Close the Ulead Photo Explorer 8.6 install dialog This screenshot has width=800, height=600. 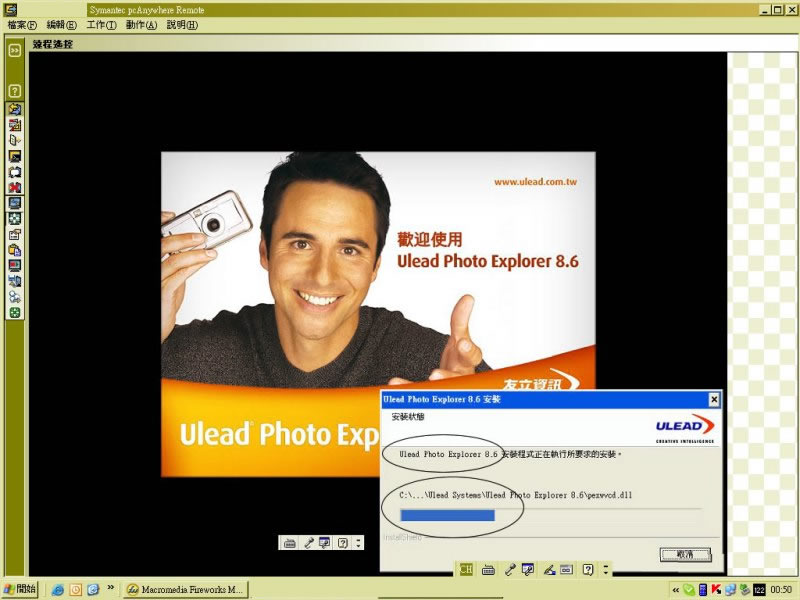[x=714, y=399]
